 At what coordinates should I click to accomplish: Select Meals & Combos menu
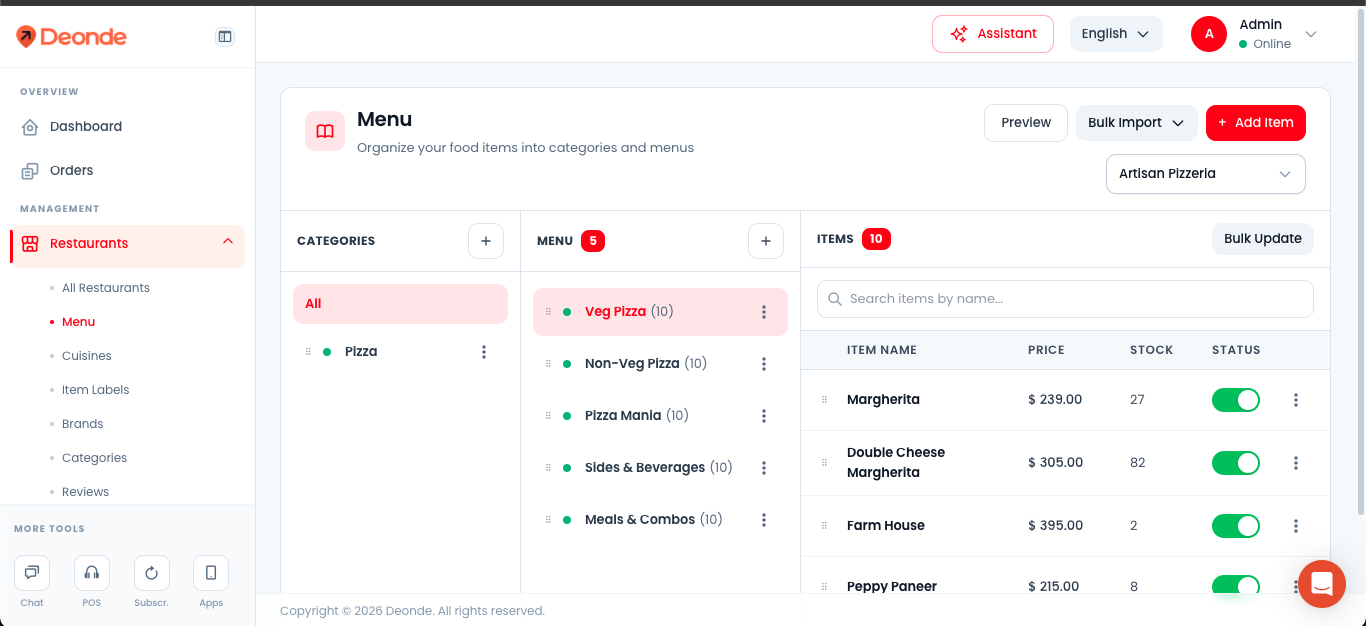[x=660, y=520]
